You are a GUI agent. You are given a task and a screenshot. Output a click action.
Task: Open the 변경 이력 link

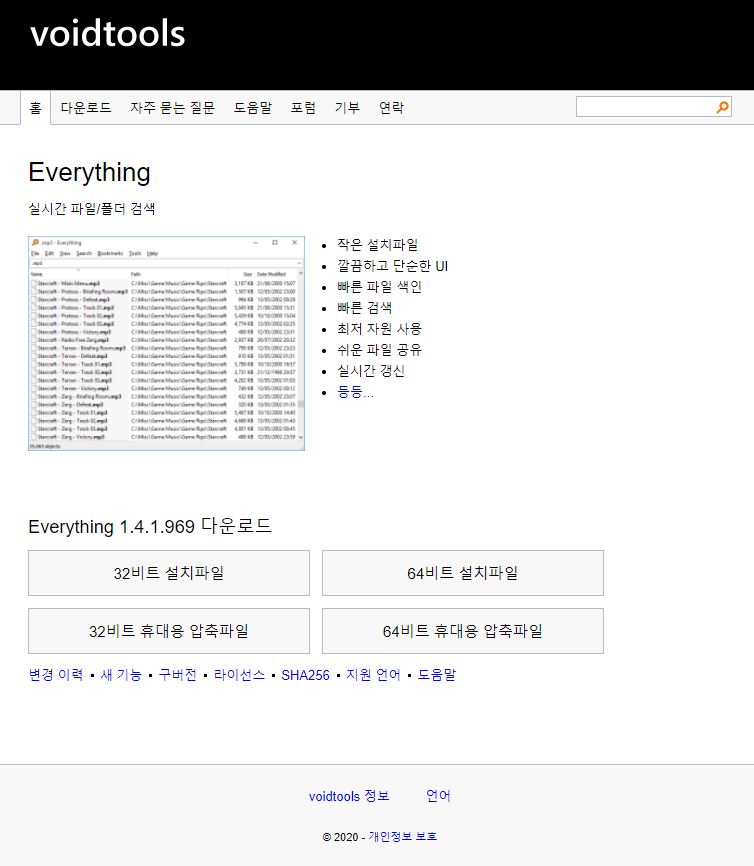click(x=56, y=675)
